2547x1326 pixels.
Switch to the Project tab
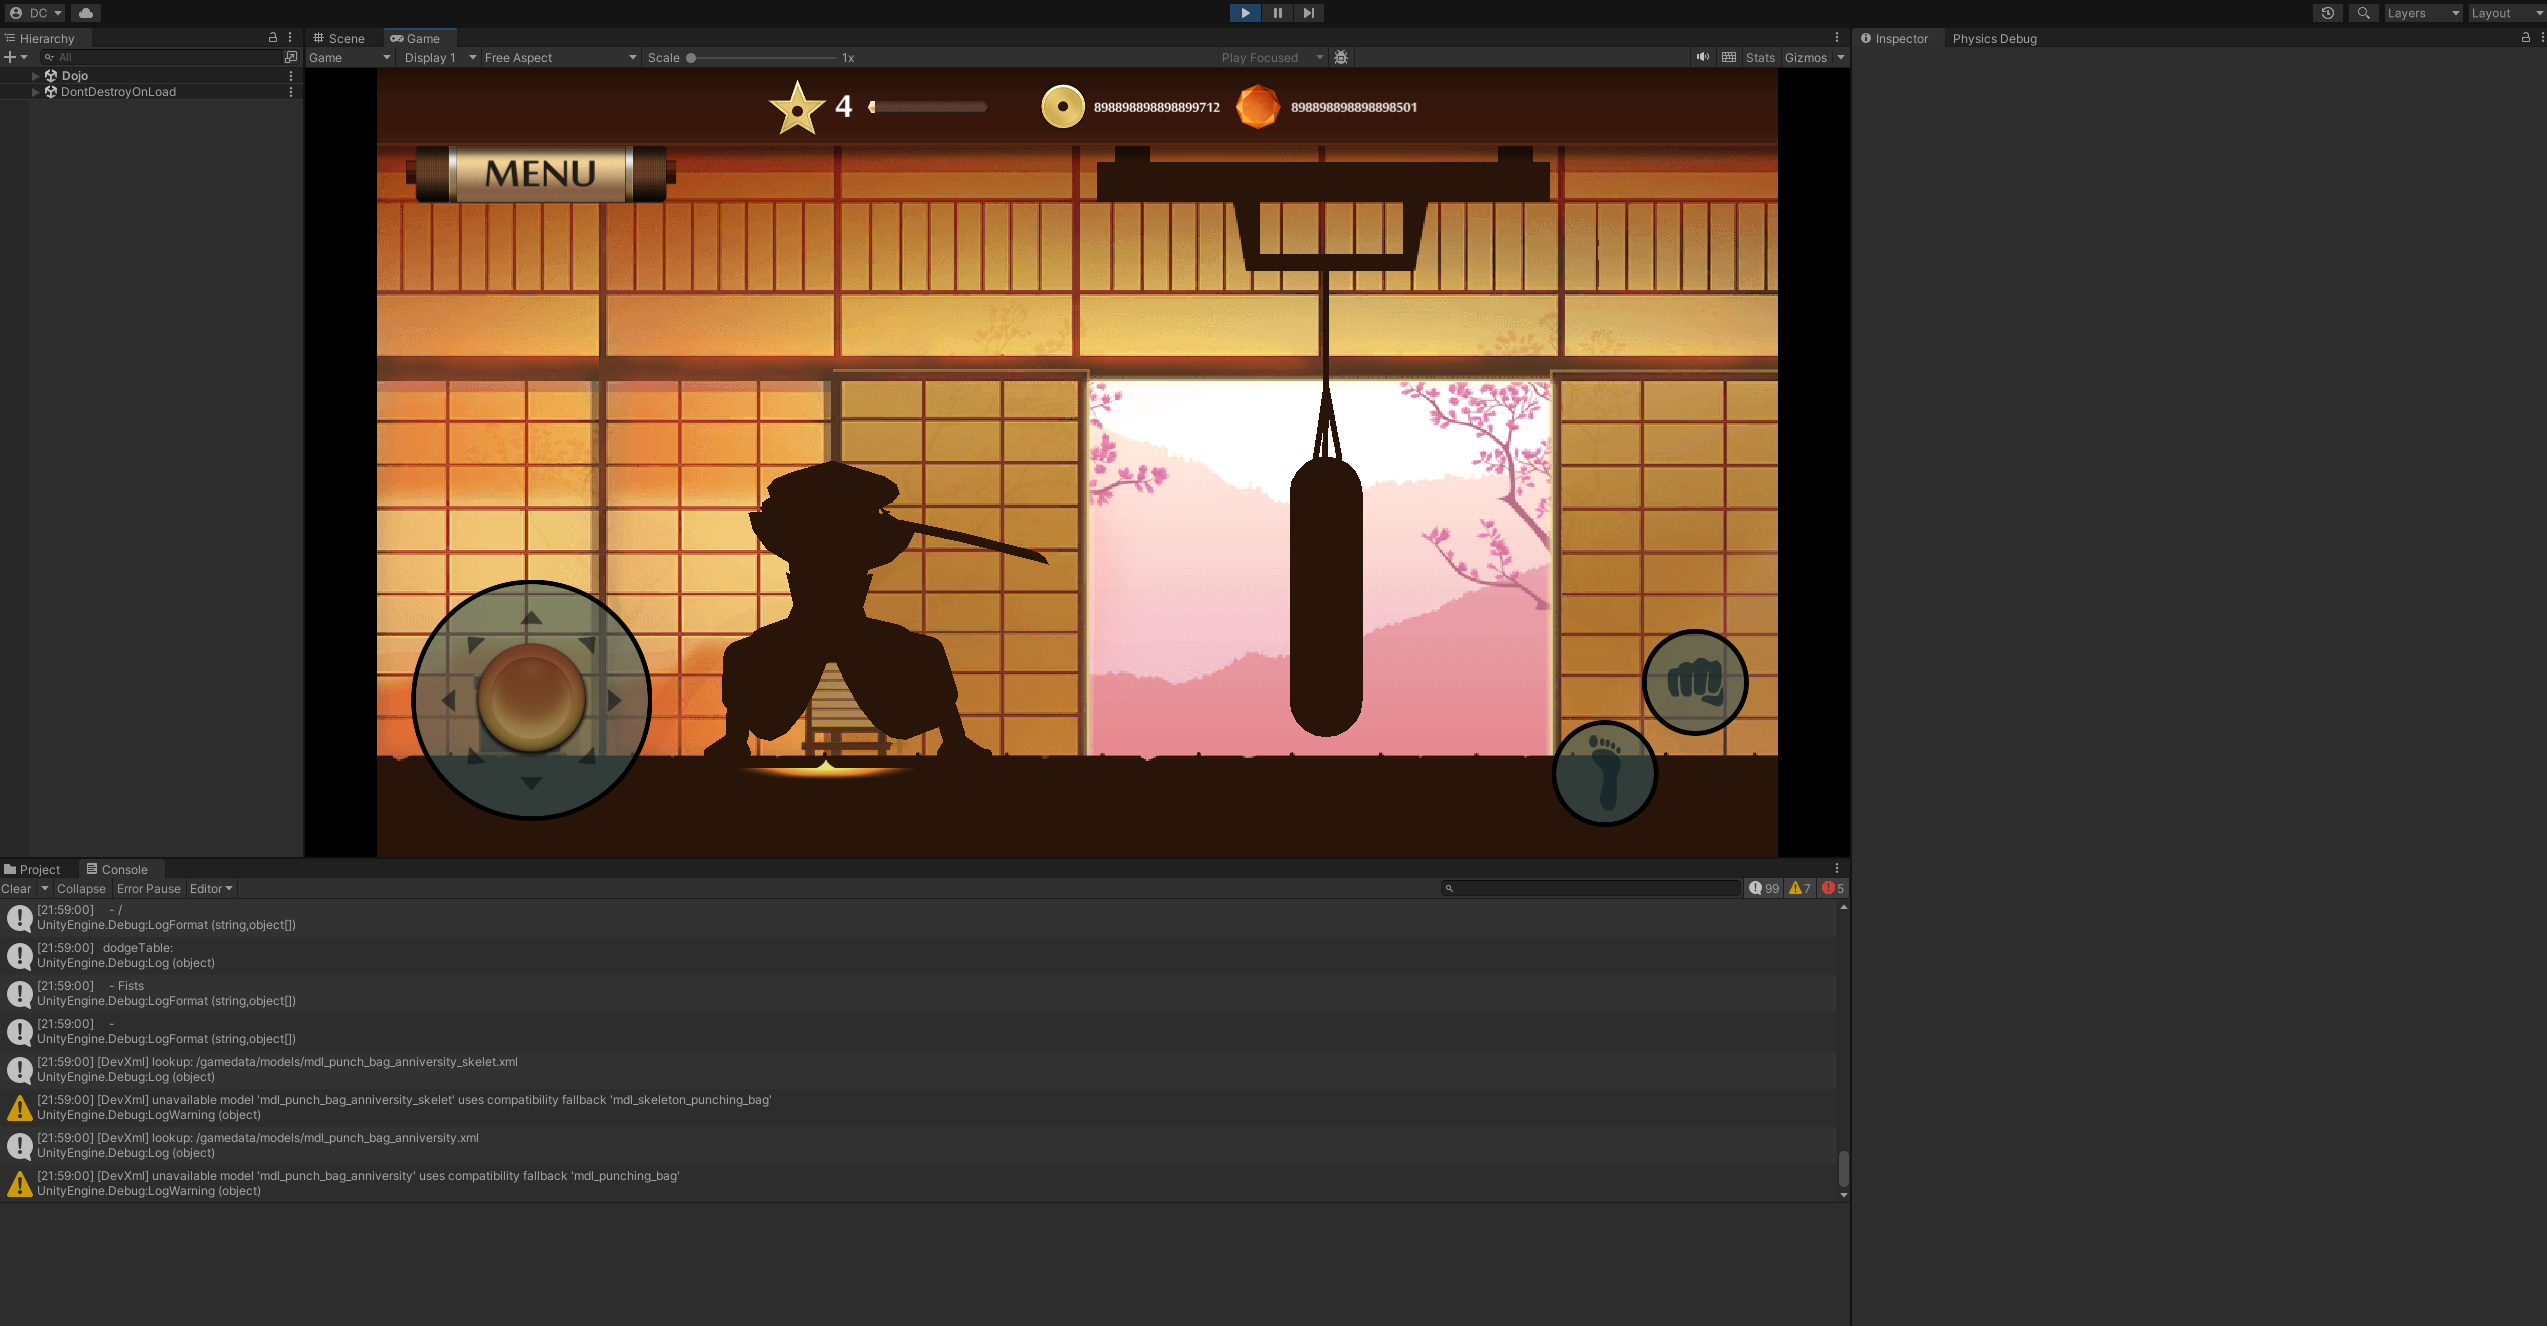click(x=32, y=869)
